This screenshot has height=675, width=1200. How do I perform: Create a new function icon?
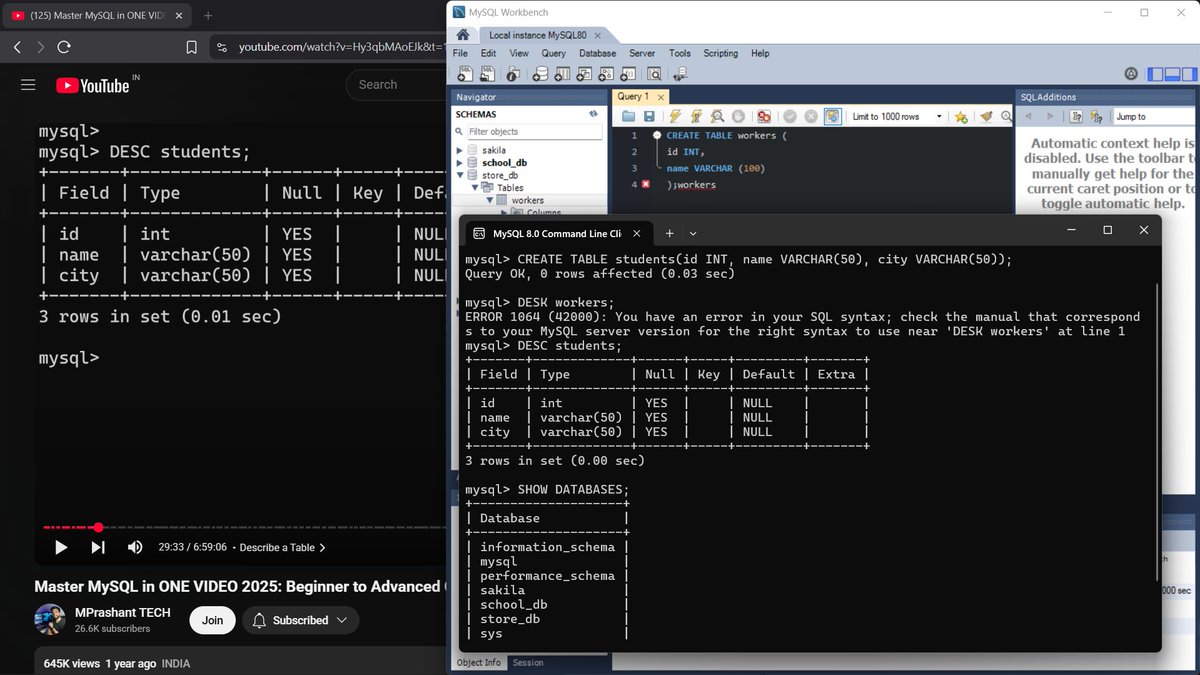click(628, 73)
